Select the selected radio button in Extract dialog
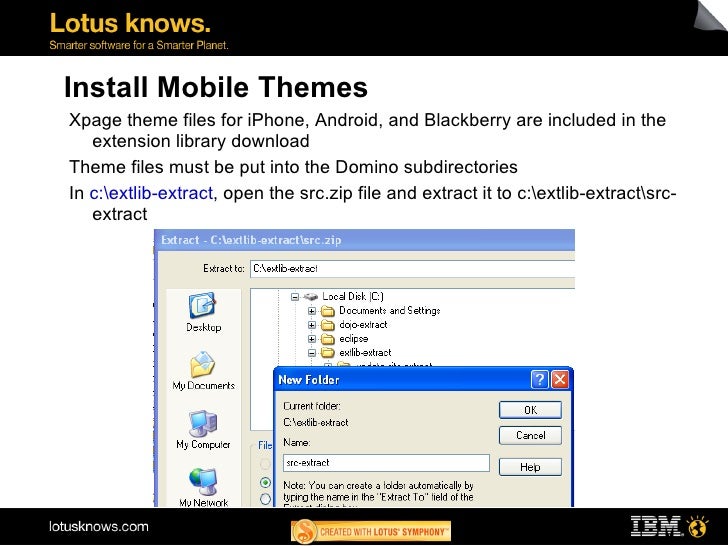Image resolution: width=728 pixels, height=546 pixels. click(x=266, y=482)
